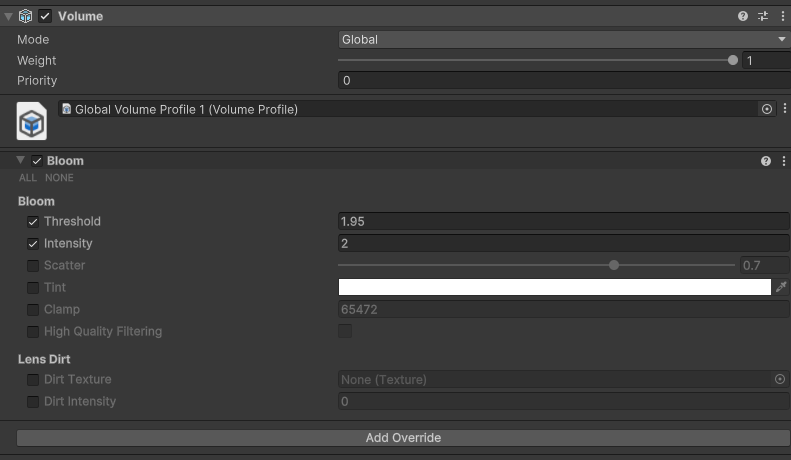
Task: Click the Add Override button
Action: [404, 438]
